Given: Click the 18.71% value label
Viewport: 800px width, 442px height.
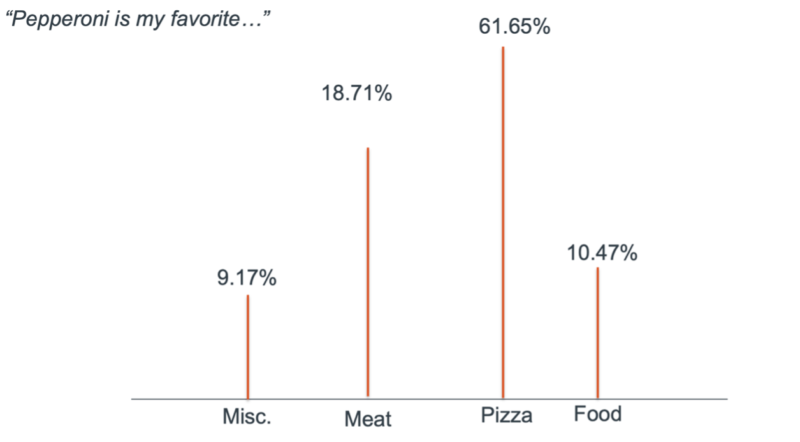Looking at the screenshot, I should [x=356, y=95].
